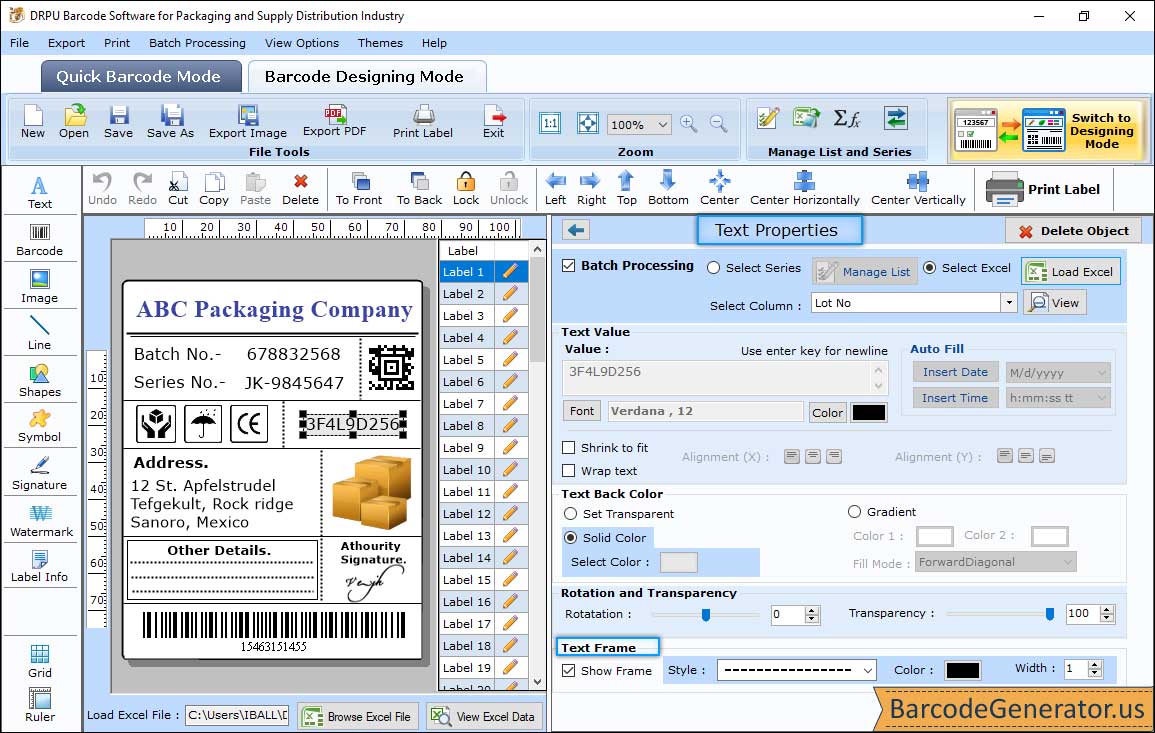Select the Barcode tool in sidebar

(40, 240)
